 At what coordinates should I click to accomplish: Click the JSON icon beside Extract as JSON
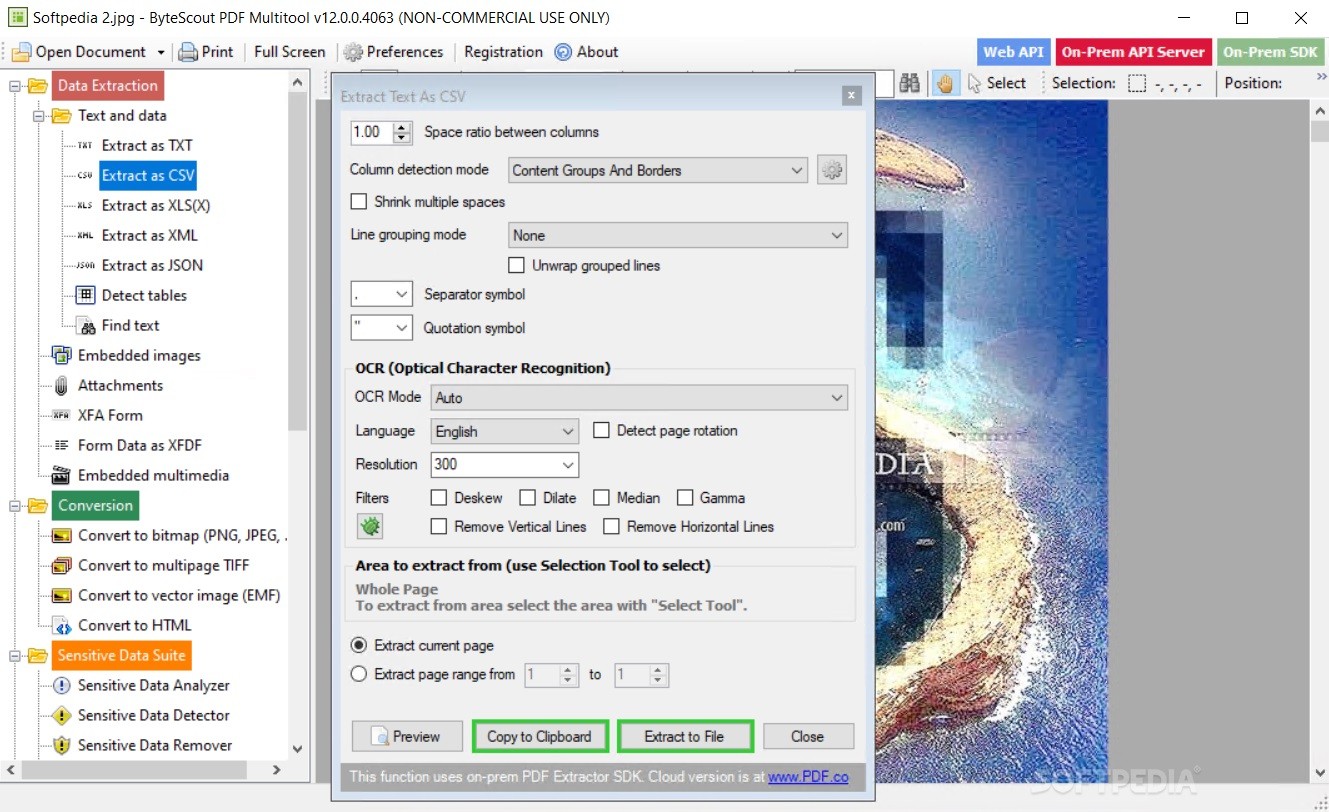[x=85, y=266]
